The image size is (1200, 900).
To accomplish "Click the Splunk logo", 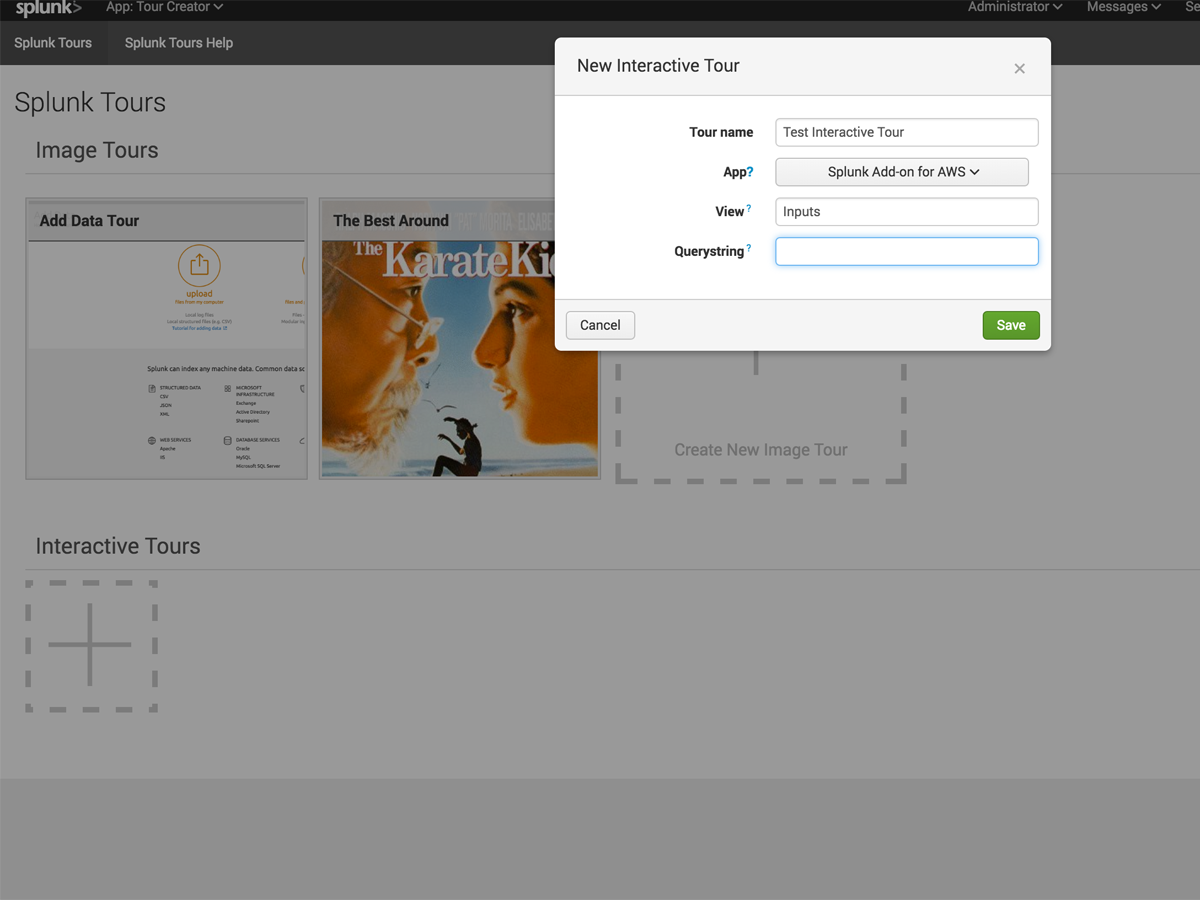I will [48, 8].
